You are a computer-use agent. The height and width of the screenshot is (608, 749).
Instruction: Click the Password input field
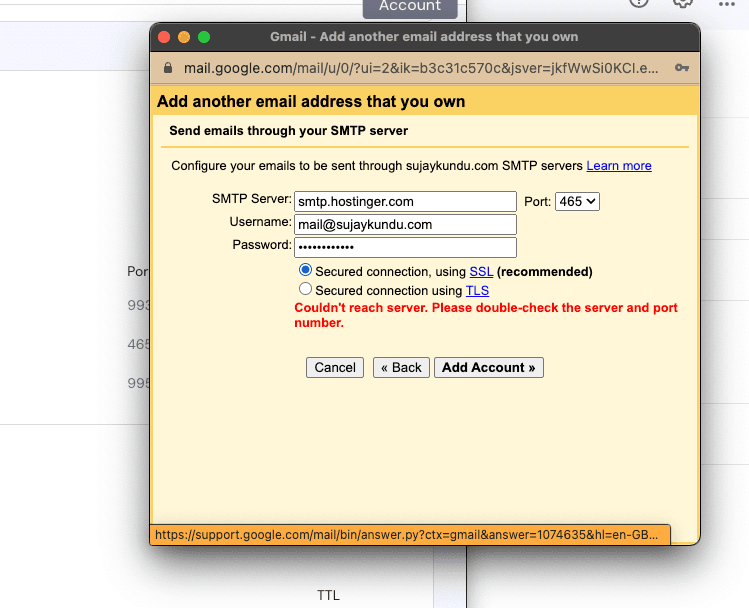point(405,247)
